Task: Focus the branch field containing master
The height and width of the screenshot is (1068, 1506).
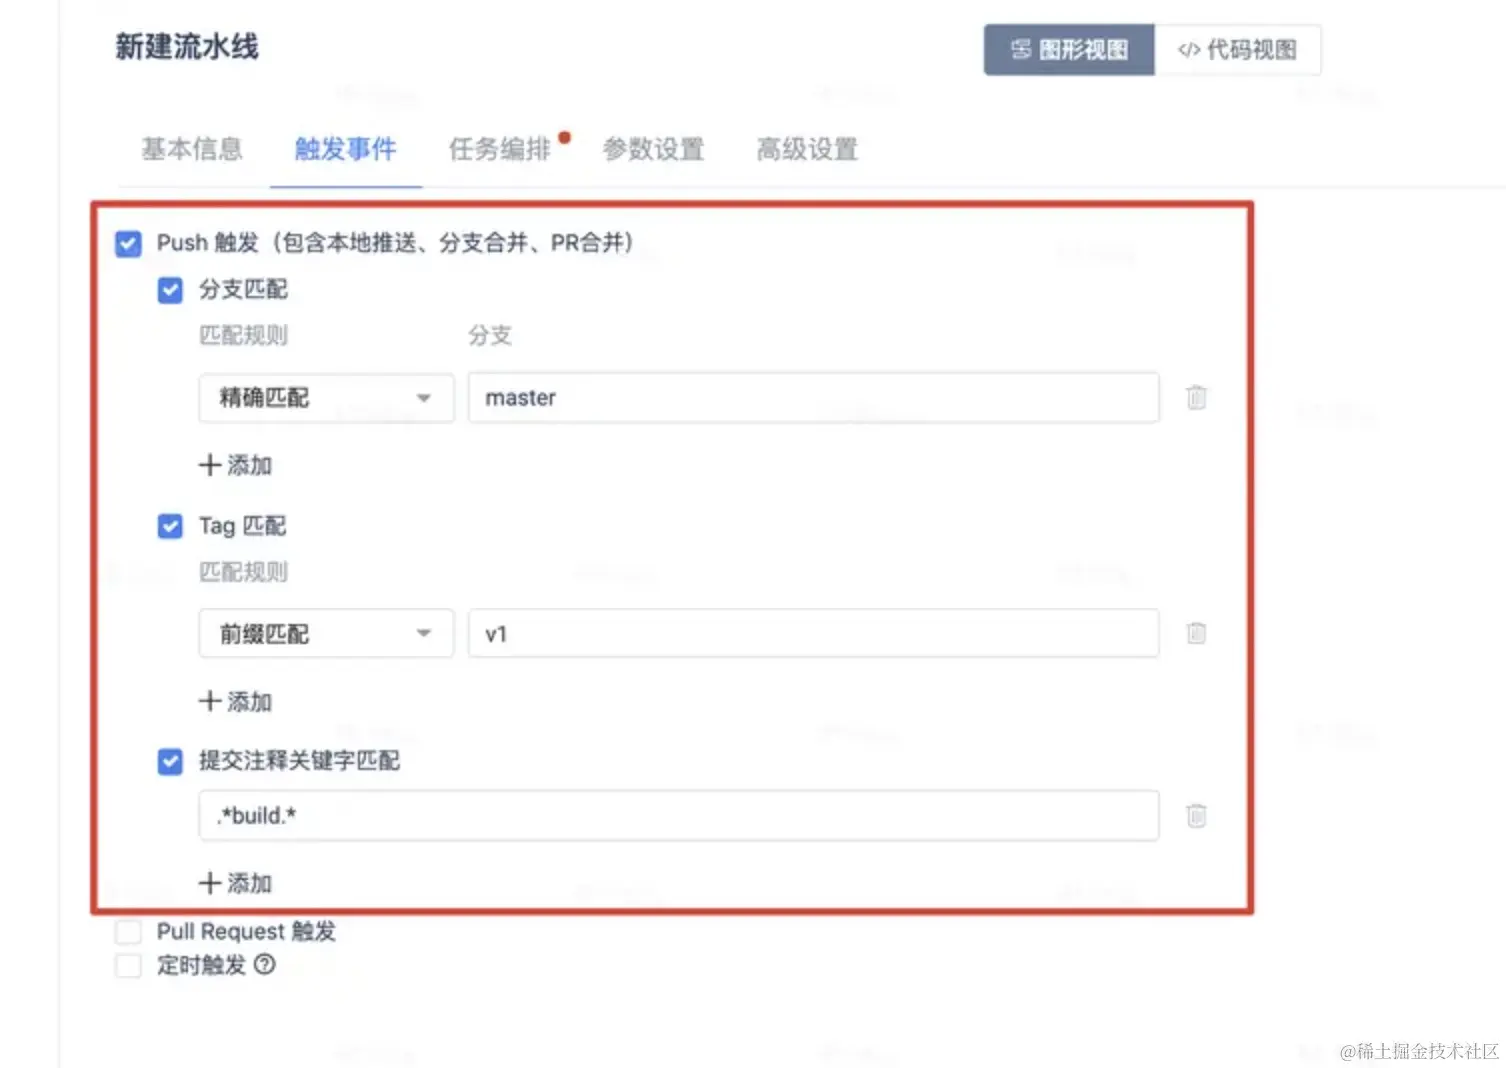Action: 814,398
